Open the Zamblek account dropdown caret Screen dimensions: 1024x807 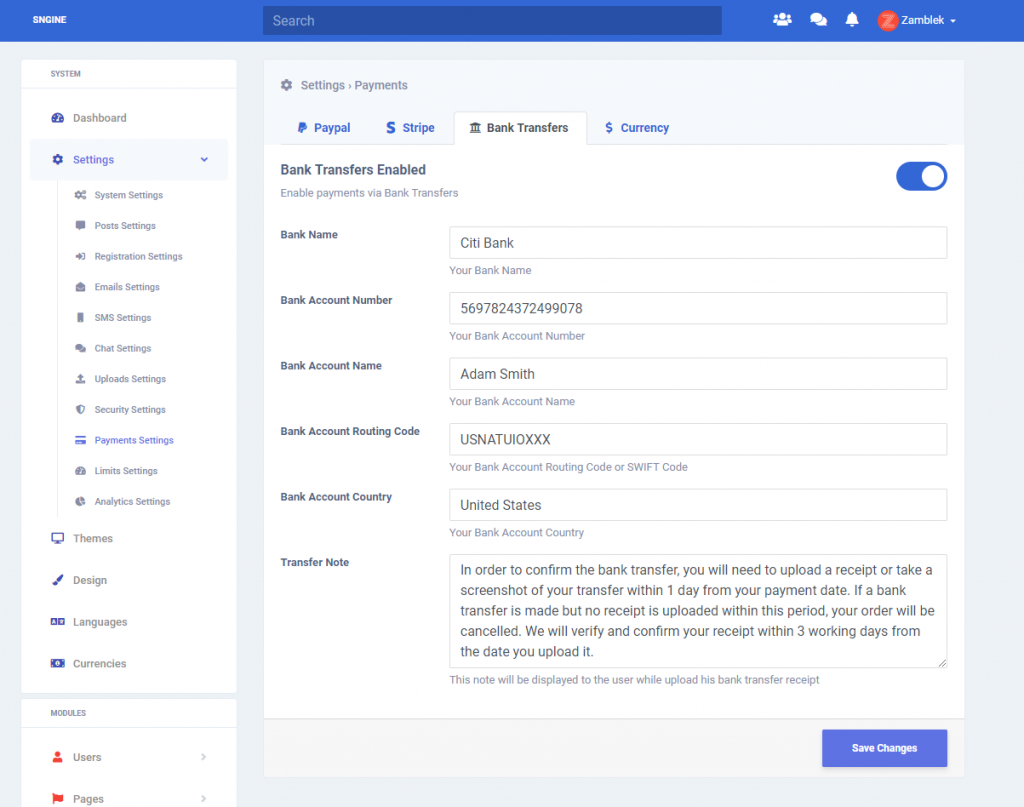tap(953, 21)
